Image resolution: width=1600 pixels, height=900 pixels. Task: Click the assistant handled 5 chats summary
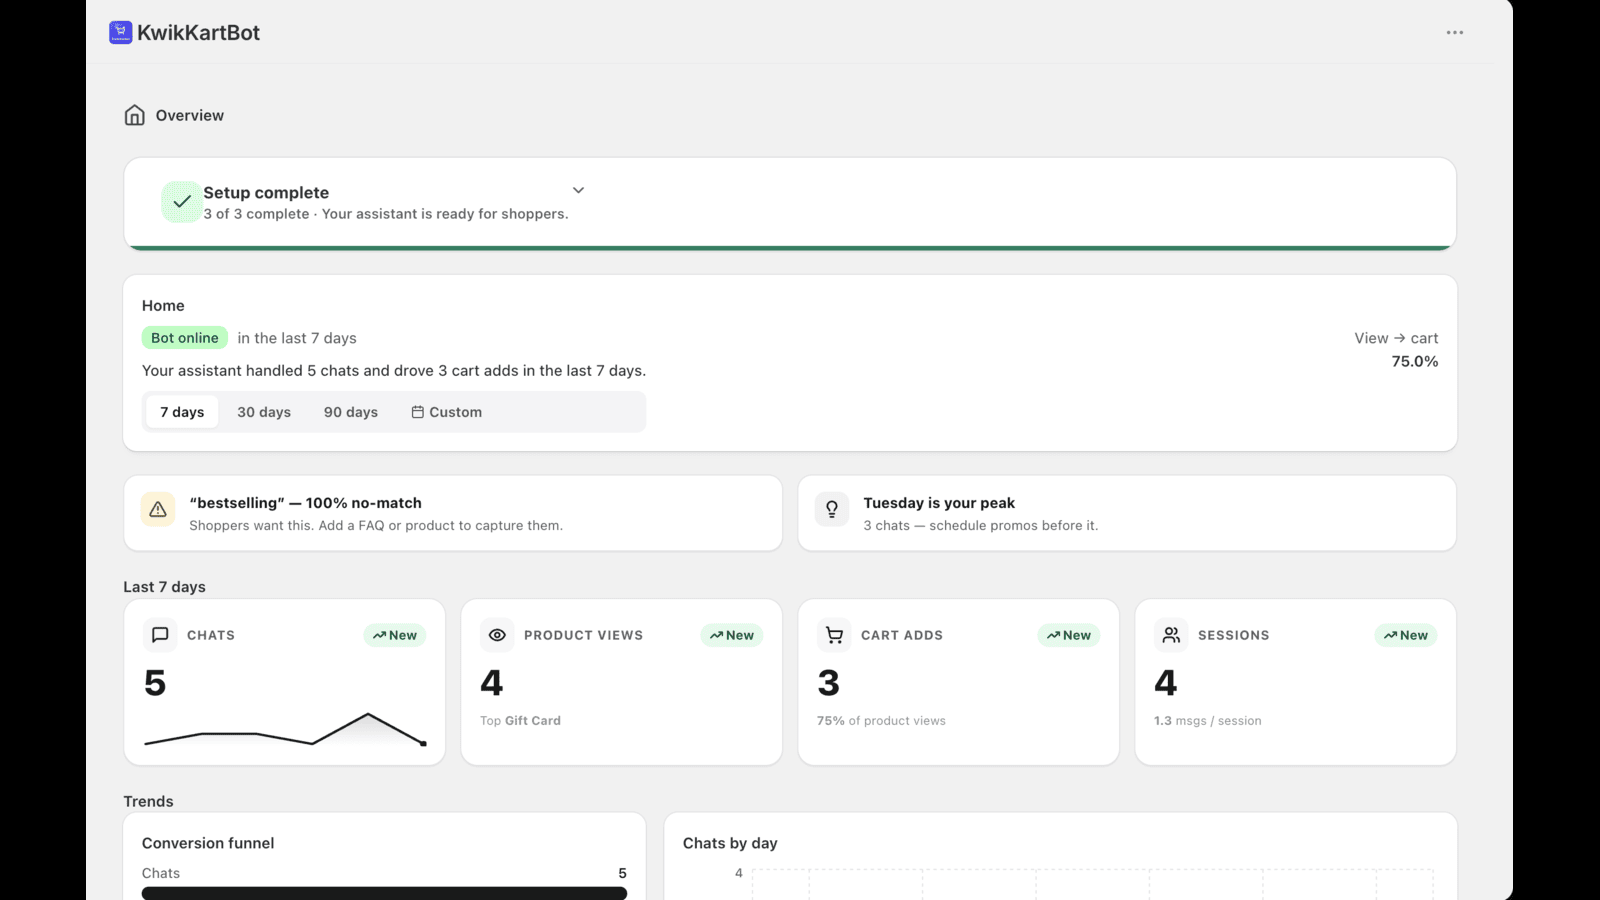point(394,371)
